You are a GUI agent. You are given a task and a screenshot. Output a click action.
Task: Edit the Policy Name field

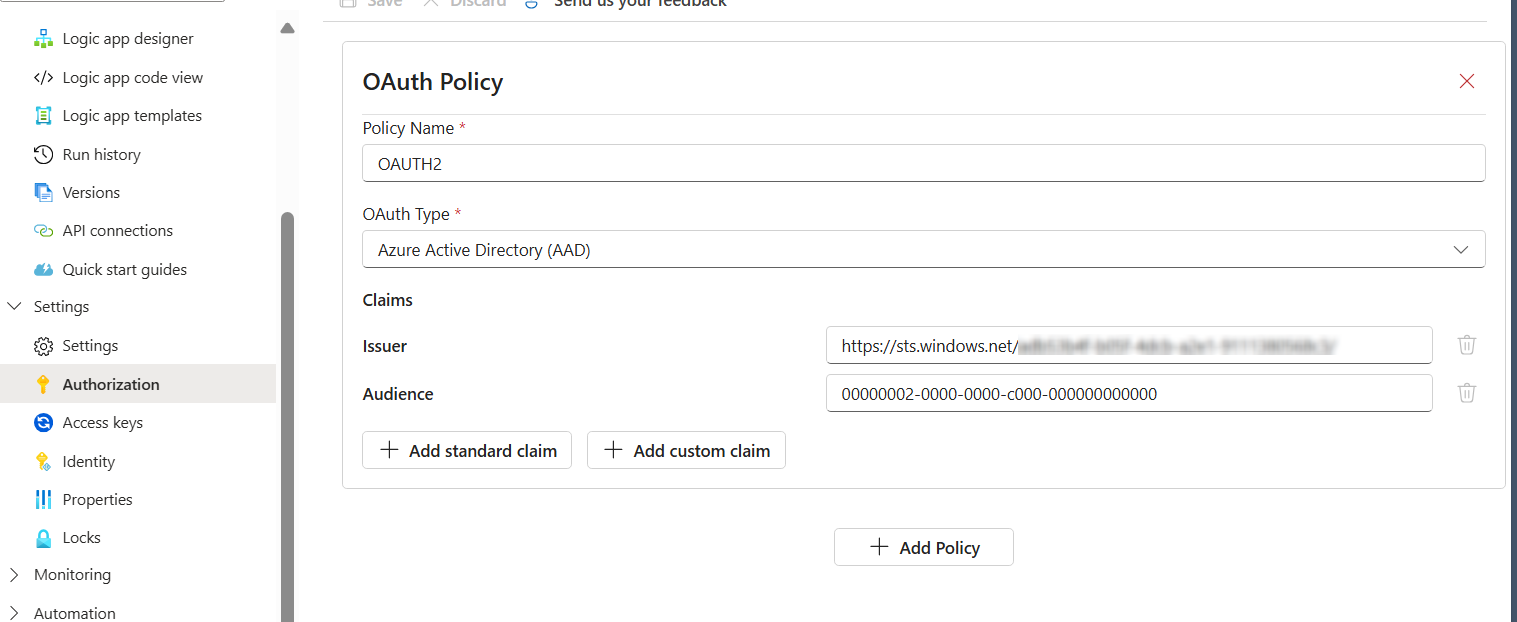coord(922,163)
